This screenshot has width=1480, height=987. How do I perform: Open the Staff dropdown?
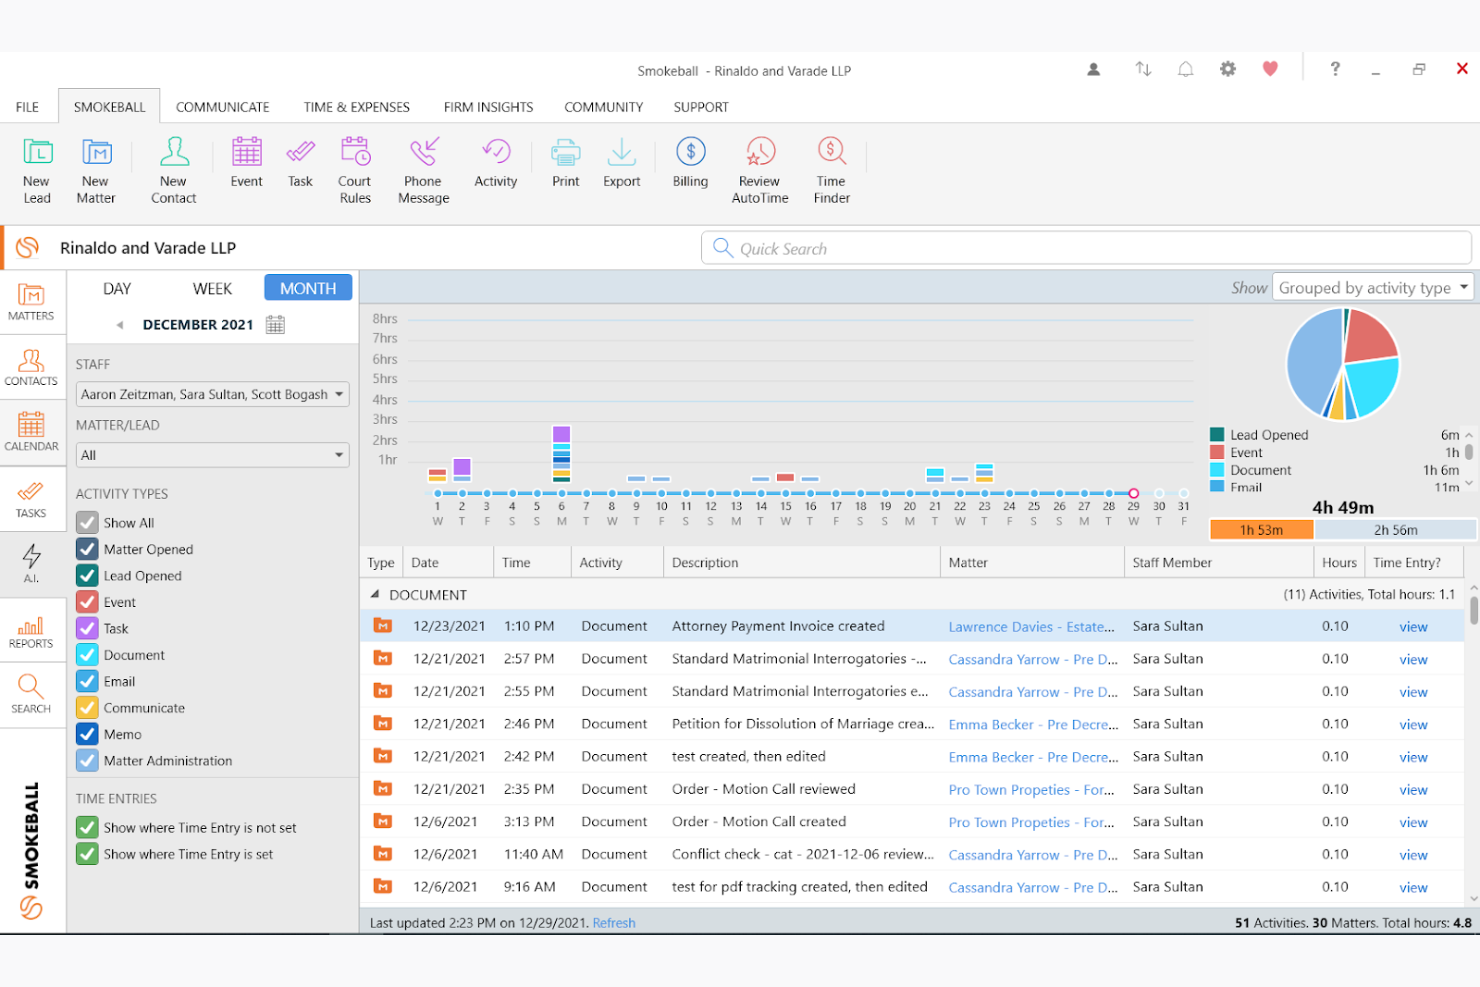[213, 394]
